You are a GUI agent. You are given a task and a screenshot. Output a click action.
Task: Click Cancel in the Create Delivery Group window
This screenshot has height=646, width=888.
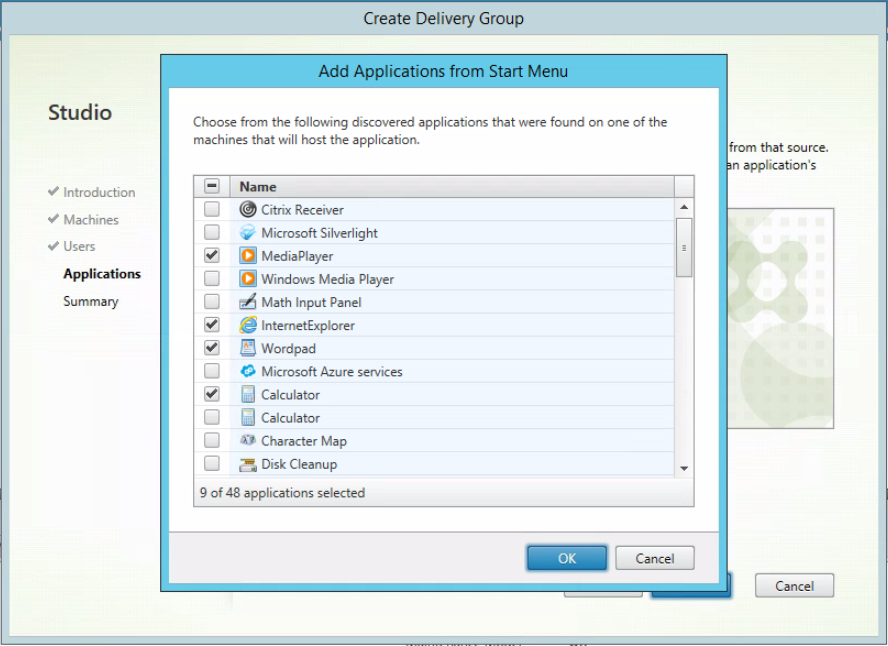coord(794,586)
